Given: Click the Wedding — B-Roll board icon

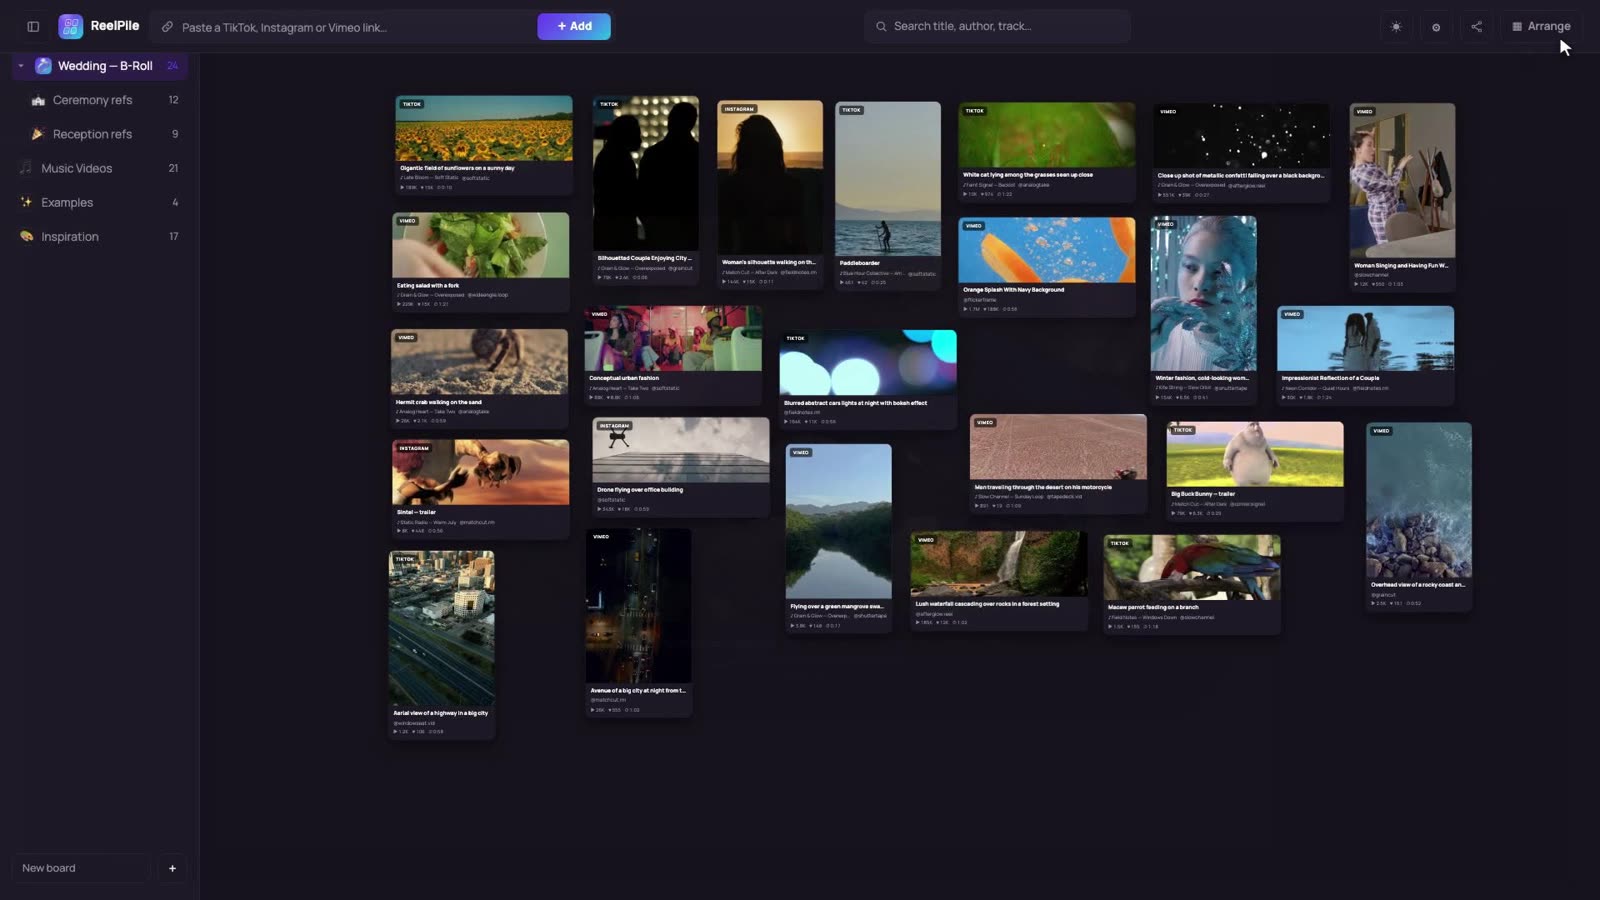Looking at the screenshot, I should 43,66.
